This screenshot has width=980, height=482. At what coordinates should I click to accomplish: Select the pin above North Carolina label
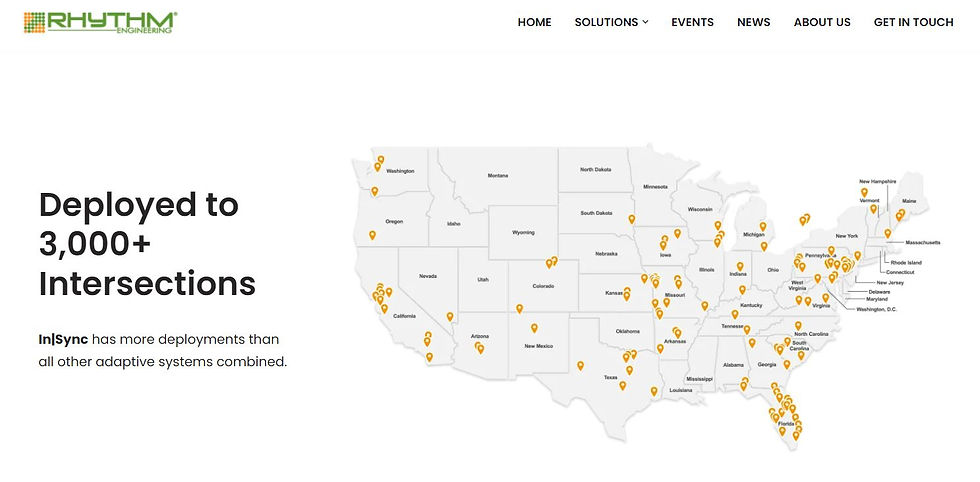pos(798,326)
